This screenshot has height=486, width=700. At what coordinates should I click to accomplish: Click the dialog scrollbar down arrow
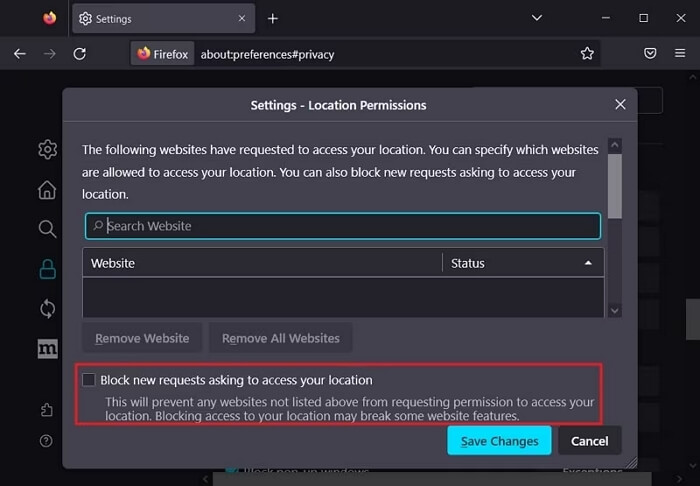[x=615, y=311]
